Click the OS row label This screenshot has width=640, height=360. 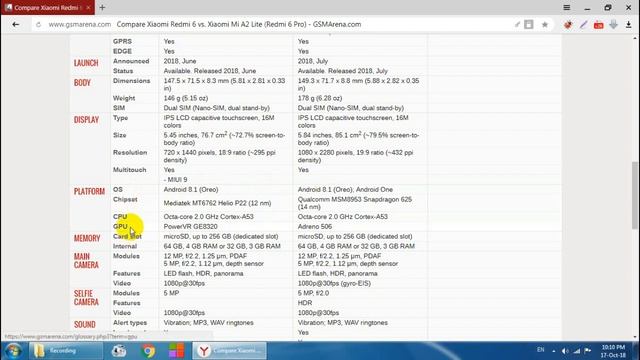118,190
